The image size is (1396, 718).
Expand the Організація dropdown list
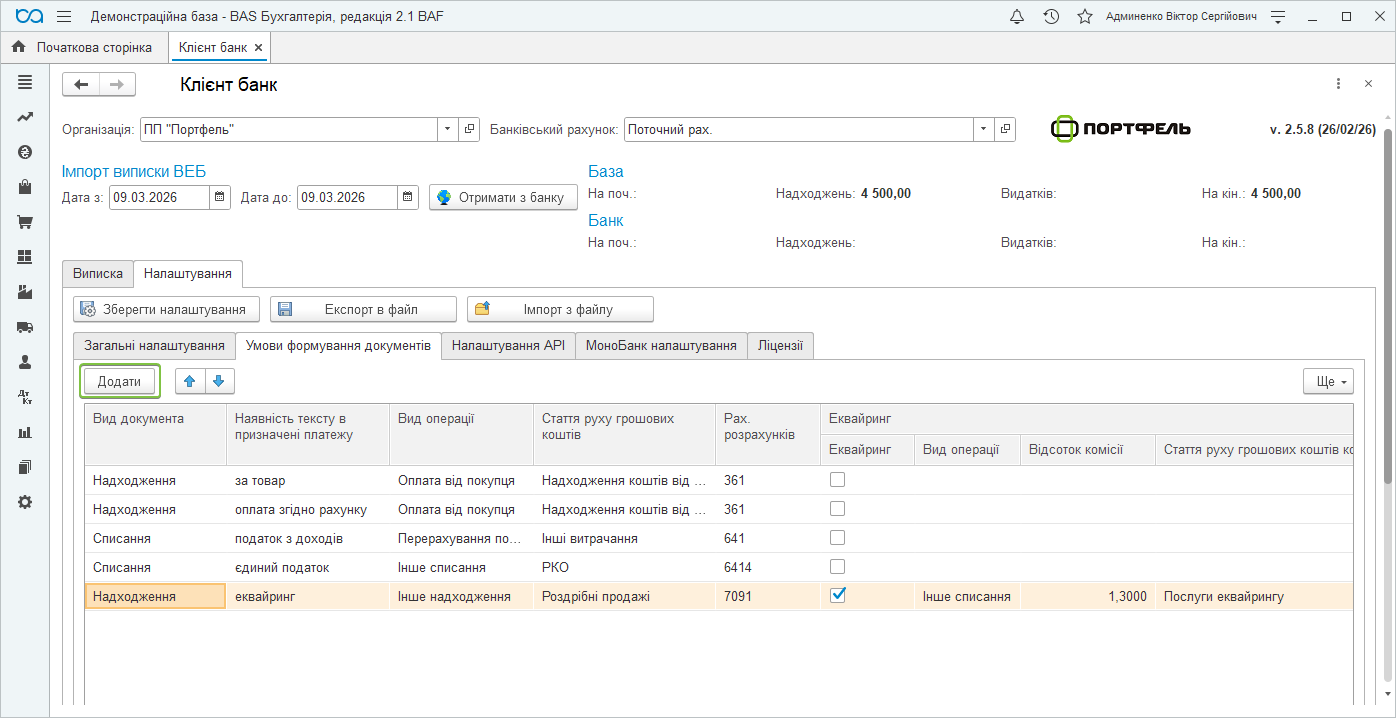447,130
